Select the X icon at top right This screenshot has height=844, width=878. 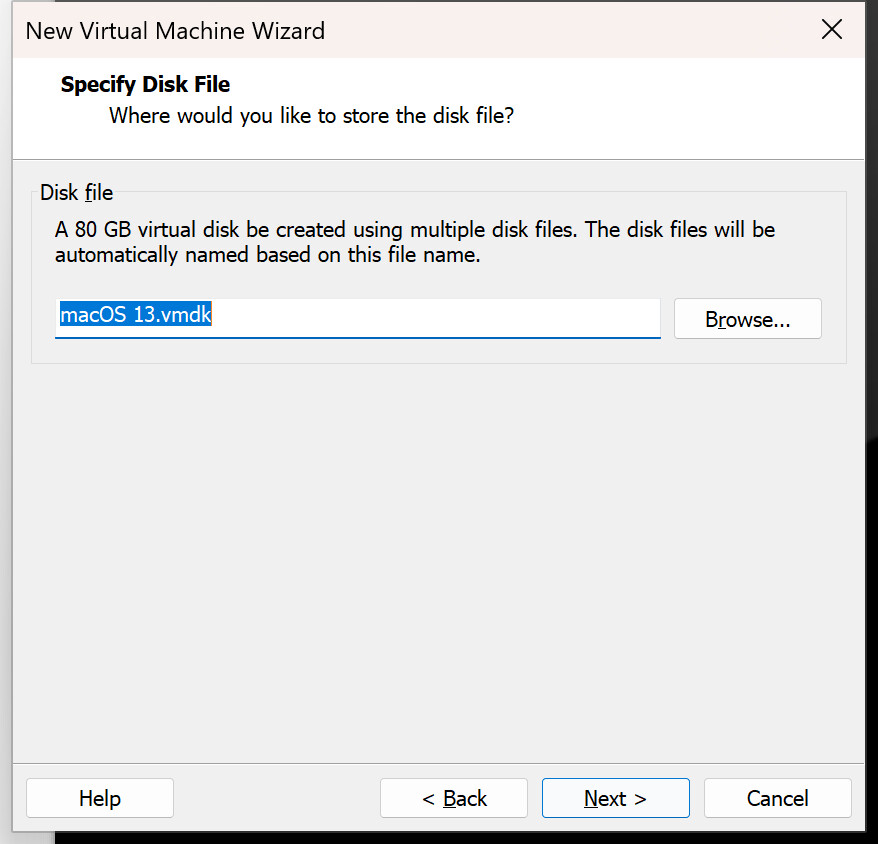[832, 29]
